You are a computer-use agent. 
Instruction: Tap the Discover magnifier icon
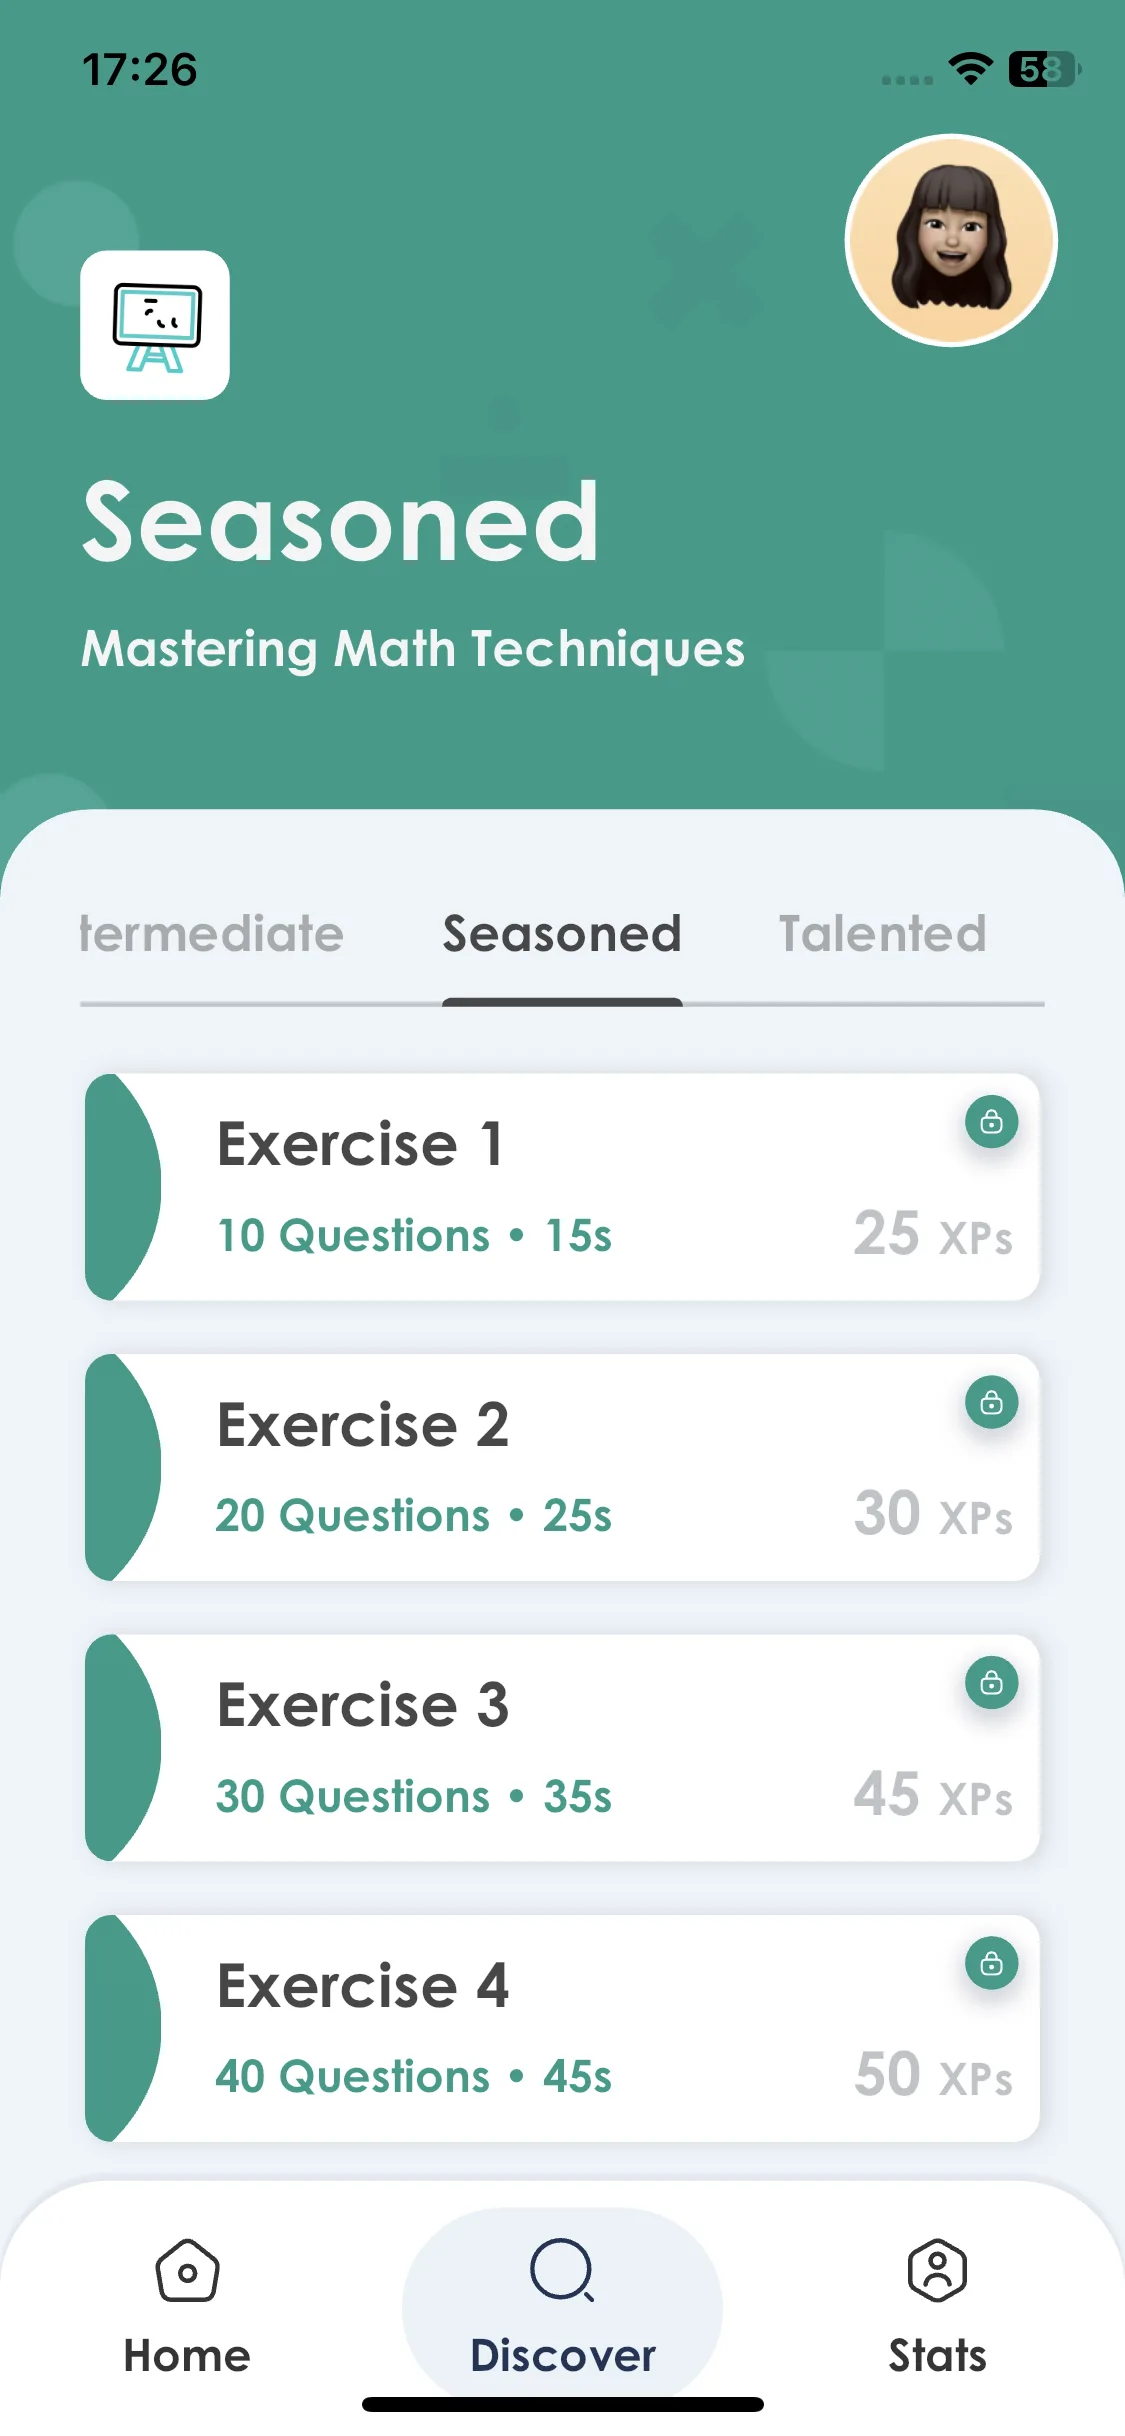[x=562, y=2270]
